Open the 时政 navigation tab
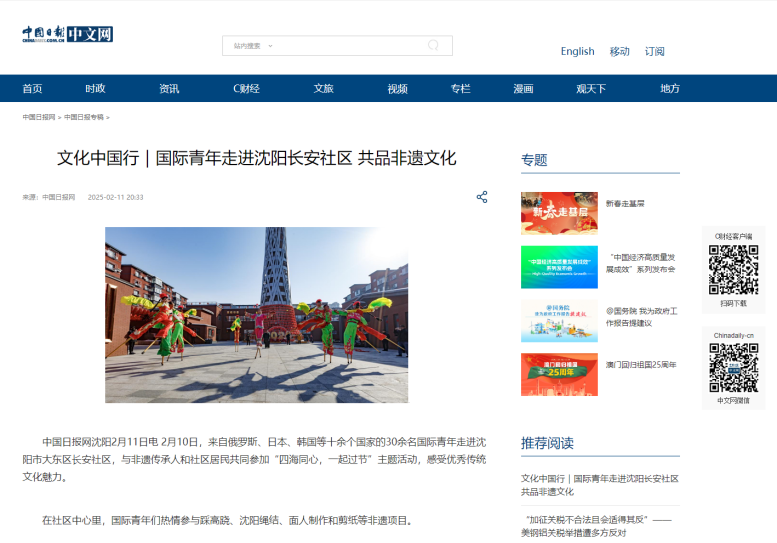Screen dimensions: 777x543 (x=95, y=89)
